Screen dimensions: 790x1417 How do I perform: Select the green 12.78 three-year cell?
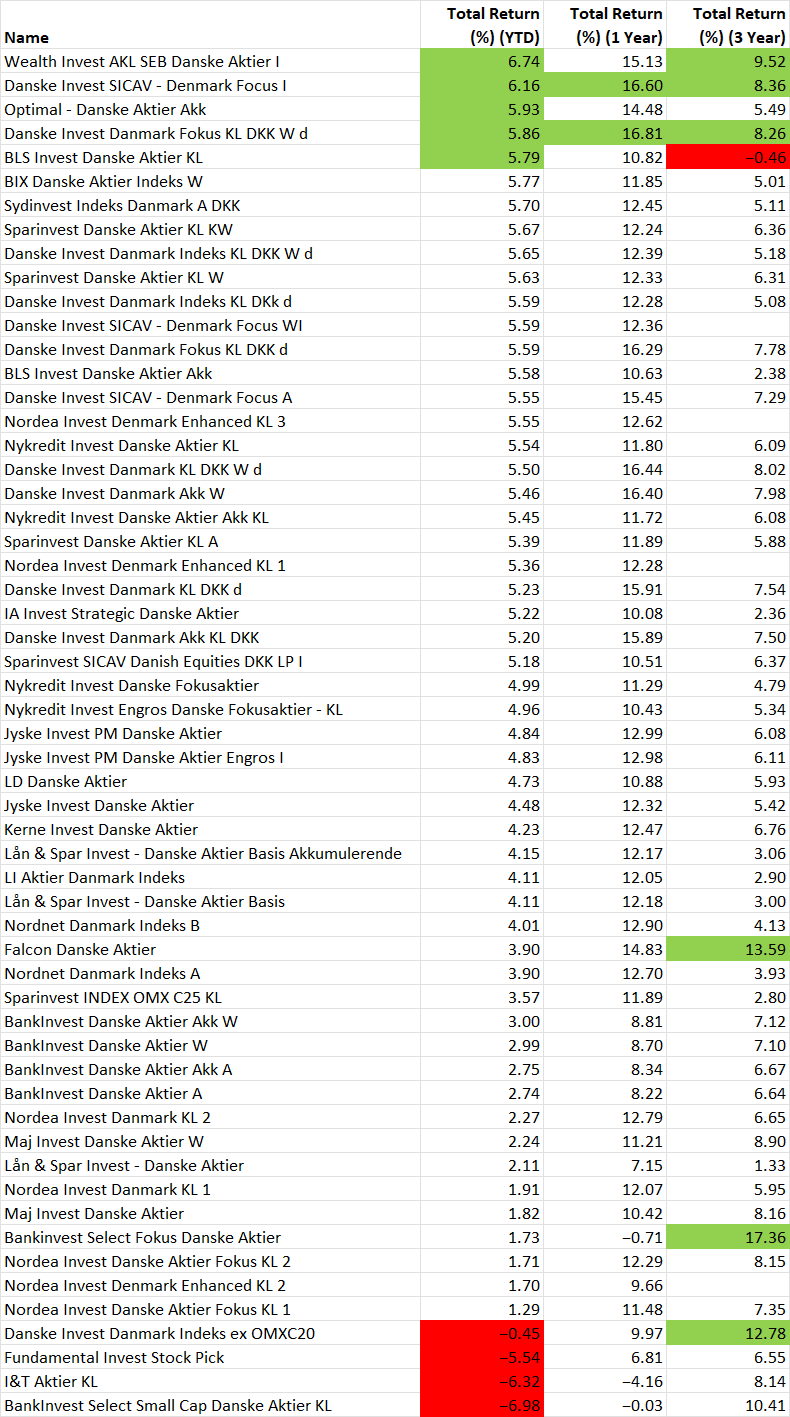tap(728, 1333)
